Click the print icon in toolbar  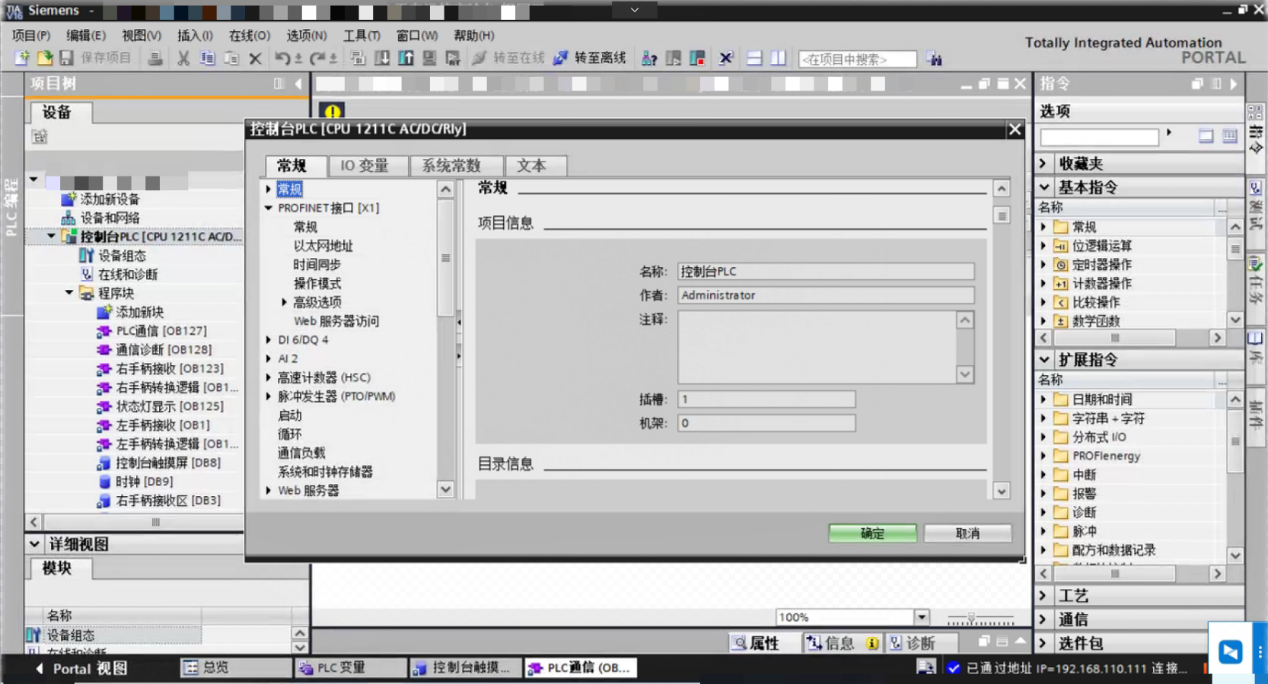(155, 59)
